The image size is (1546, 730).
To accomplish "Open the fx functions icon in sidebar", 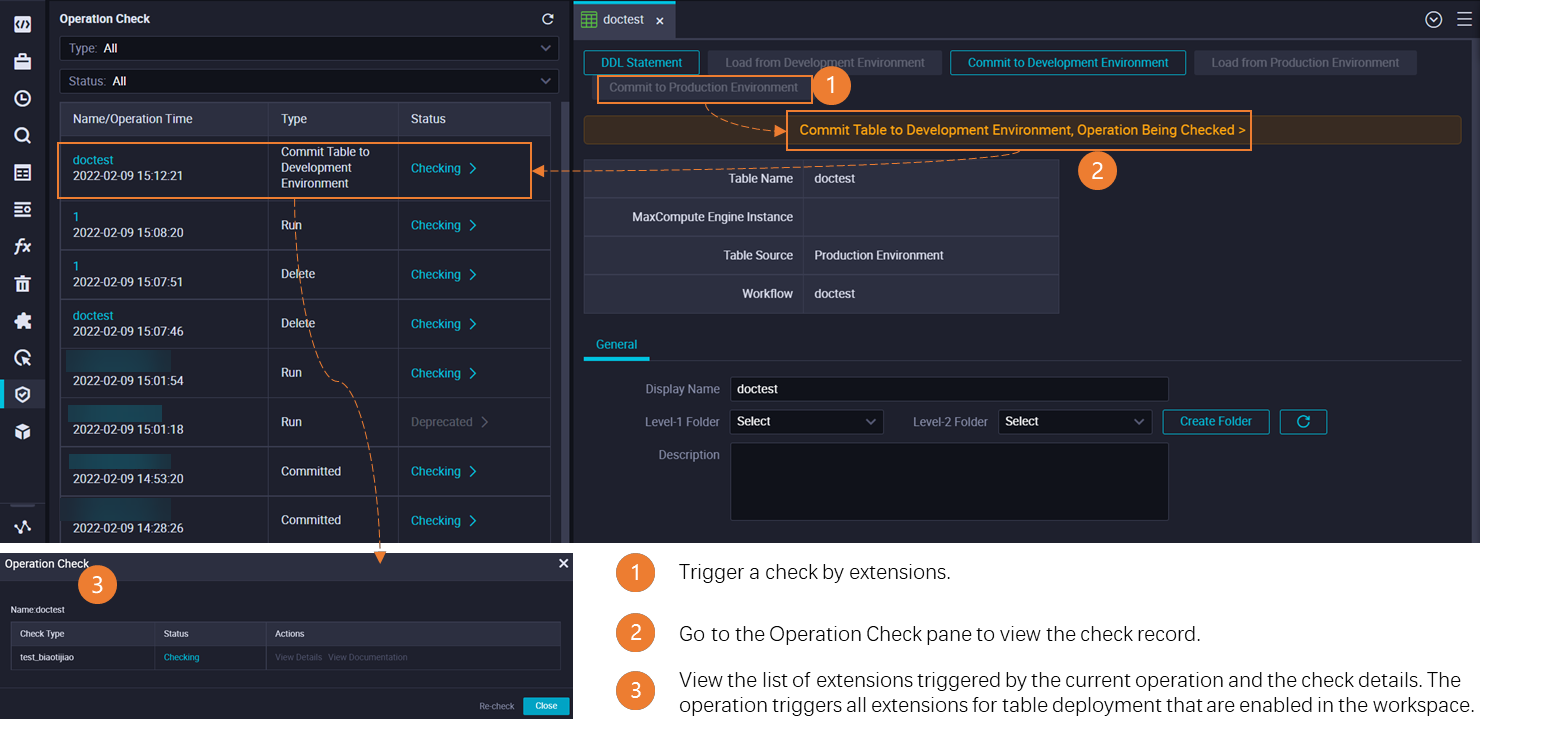I will tap(22, 246).
